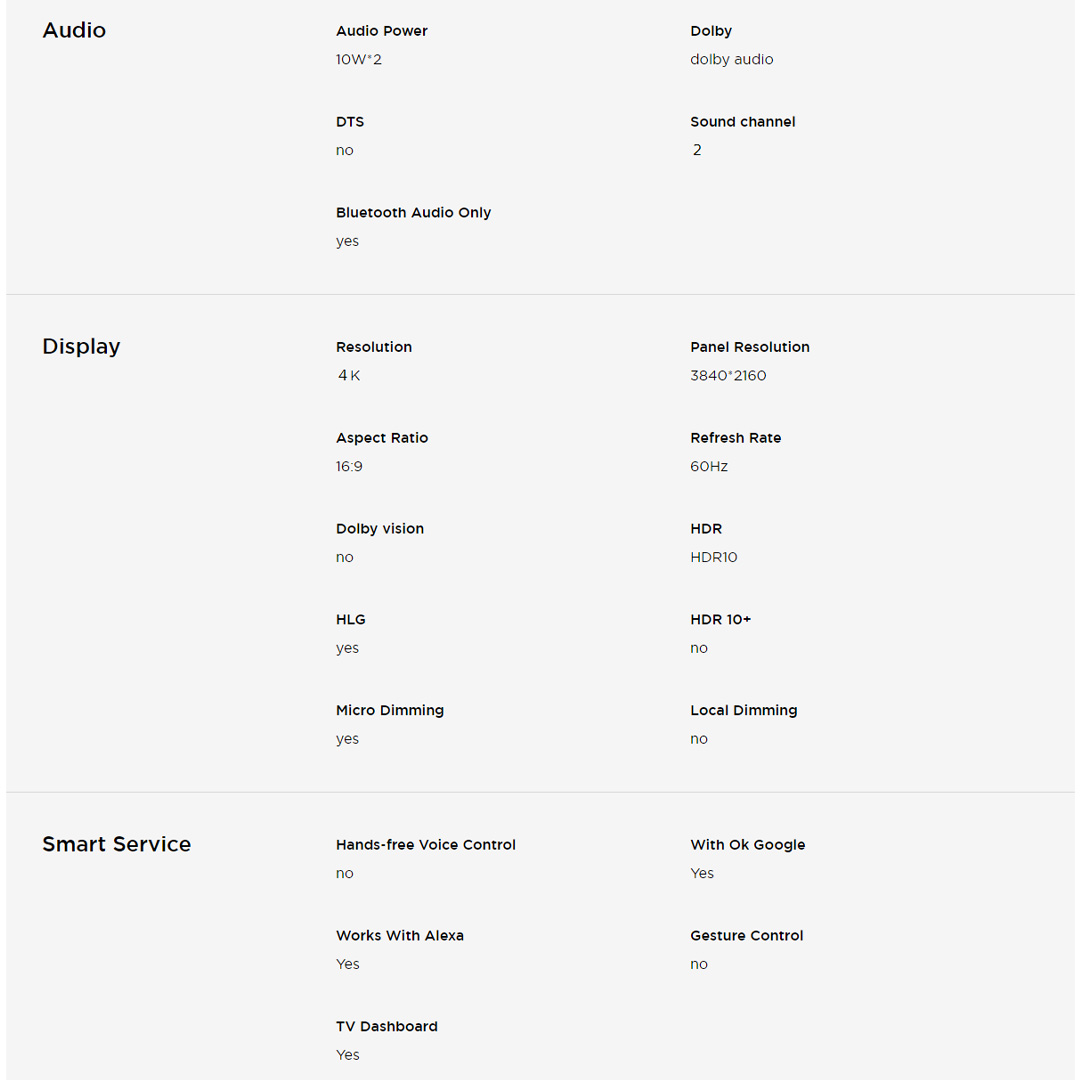
Task: Click the Dolby vision label
Action: pos(379,529)
